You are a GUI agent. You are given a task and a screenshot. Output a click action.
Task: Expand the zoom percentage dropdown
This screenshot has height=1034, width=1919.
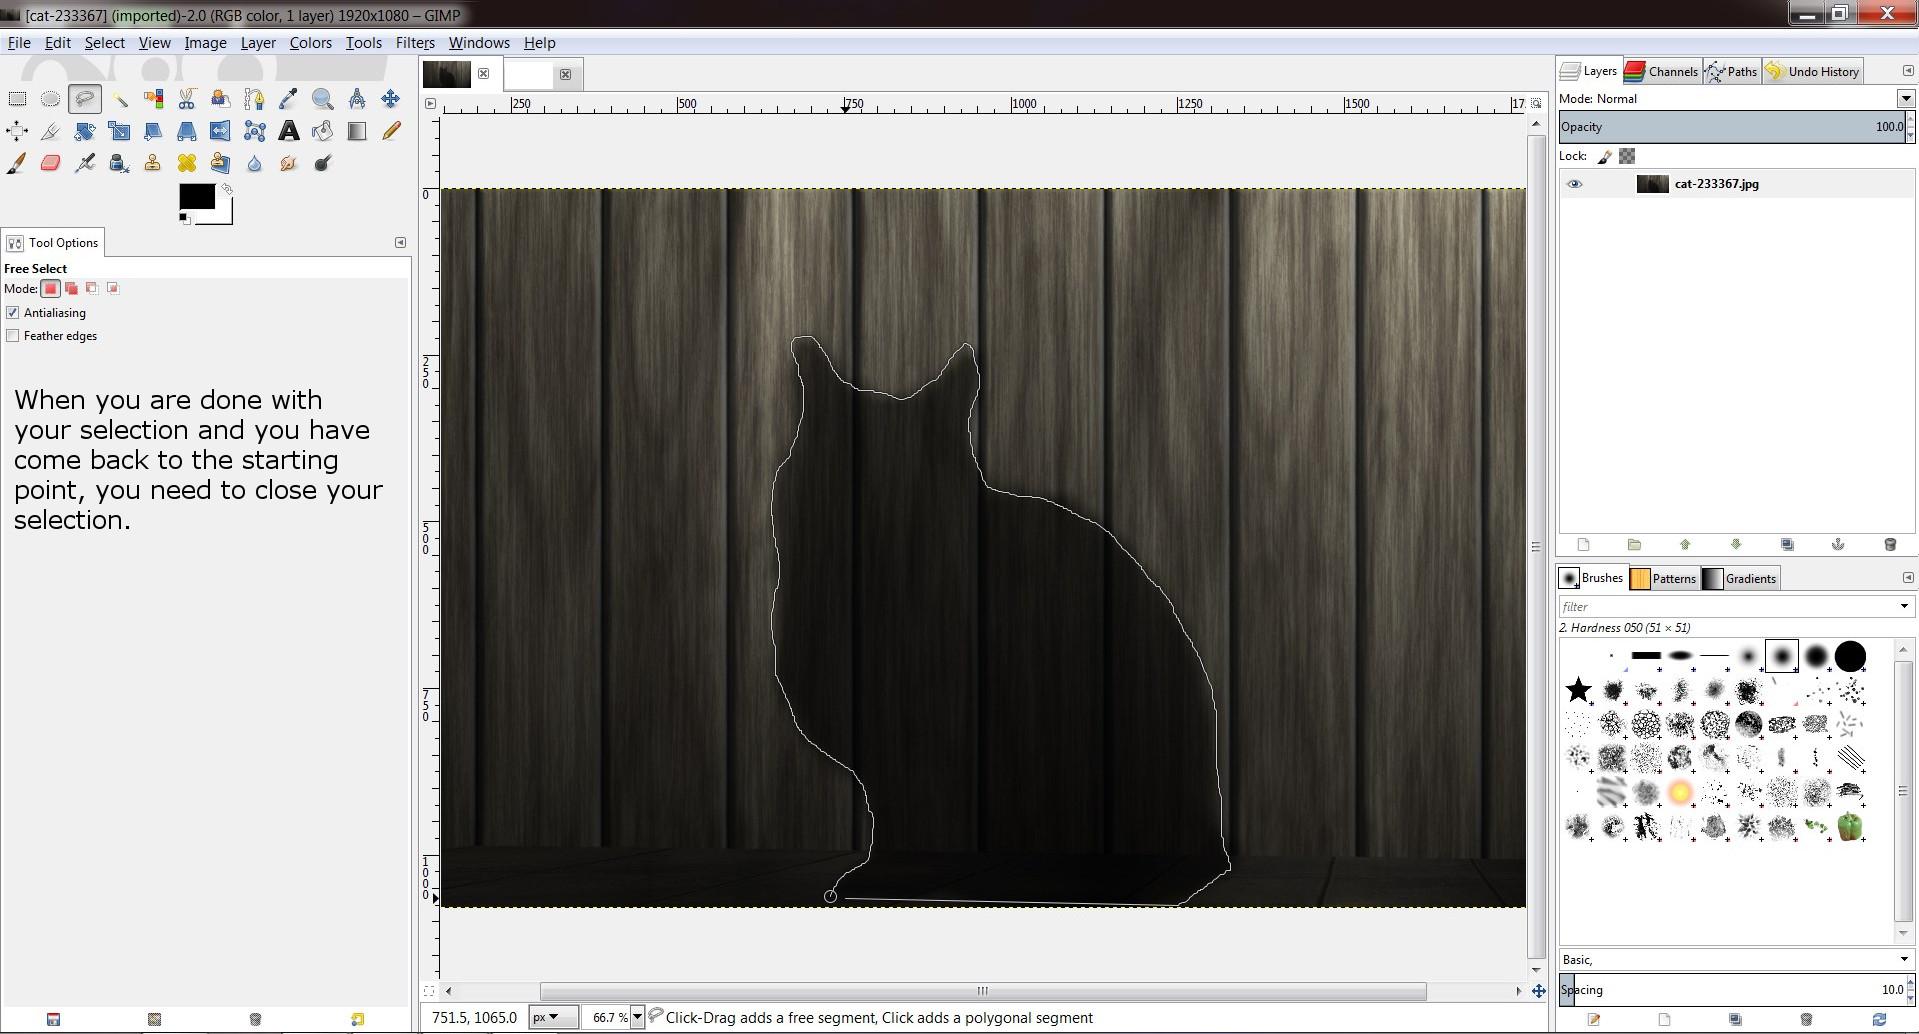click(x=636, y=1017)
